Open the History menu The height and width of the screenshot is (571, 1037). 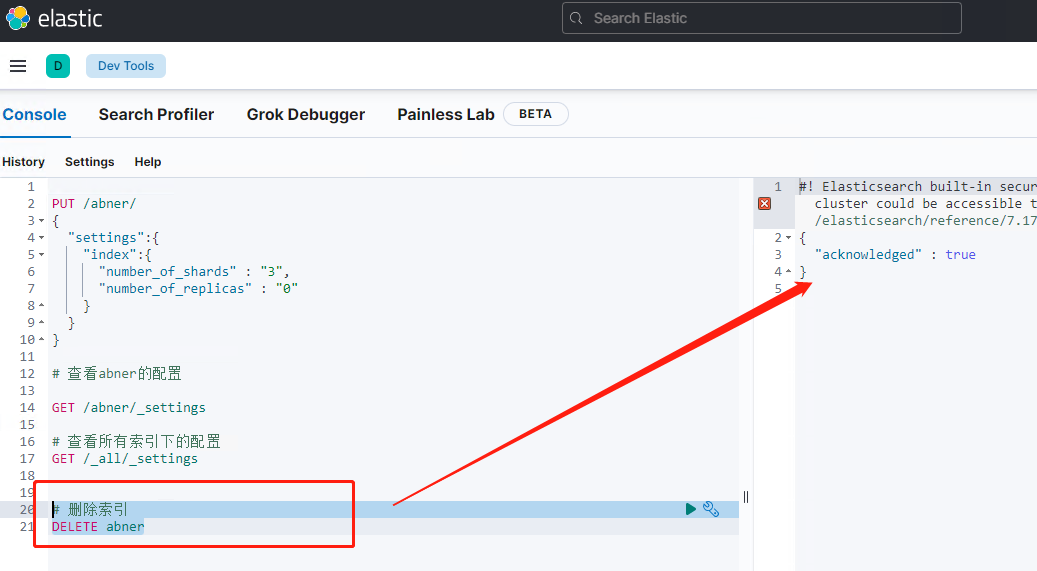(23, 161)
